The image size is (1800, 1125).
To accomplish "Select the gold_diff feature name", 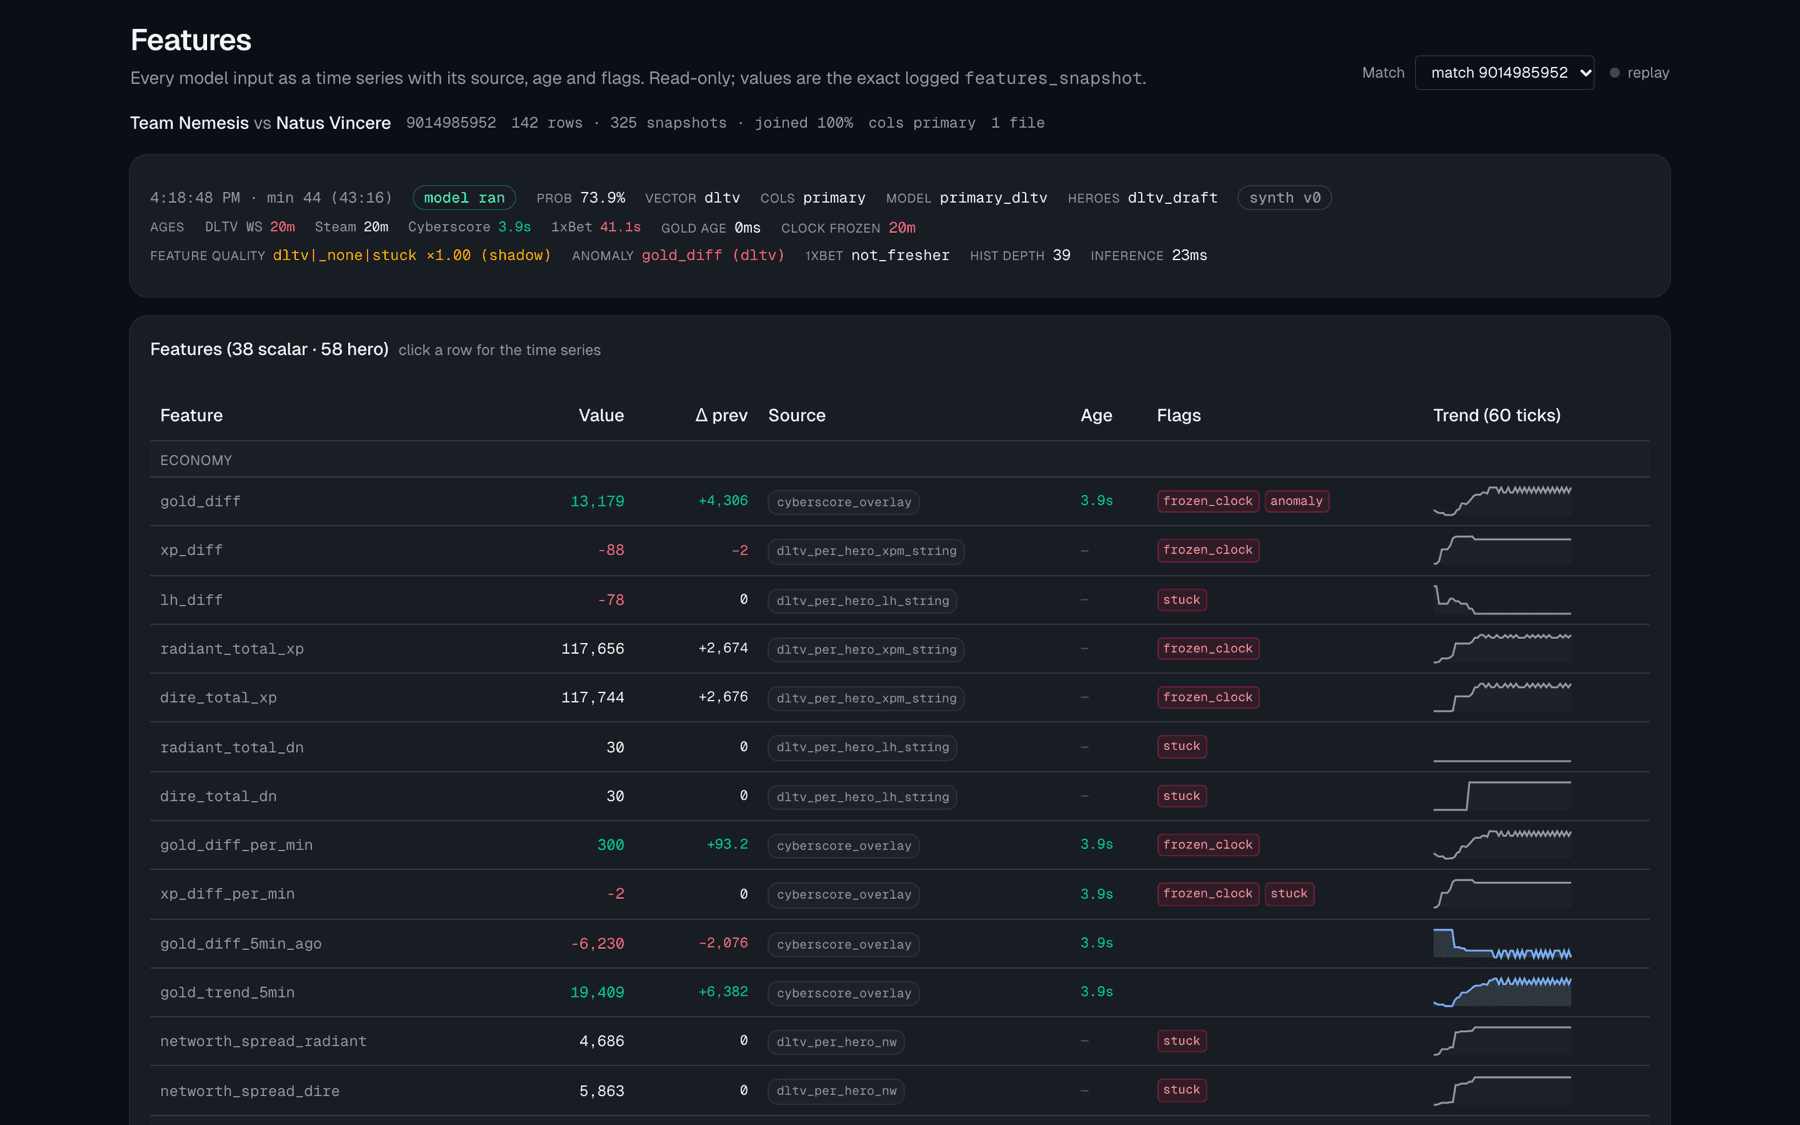I will 200,501.
